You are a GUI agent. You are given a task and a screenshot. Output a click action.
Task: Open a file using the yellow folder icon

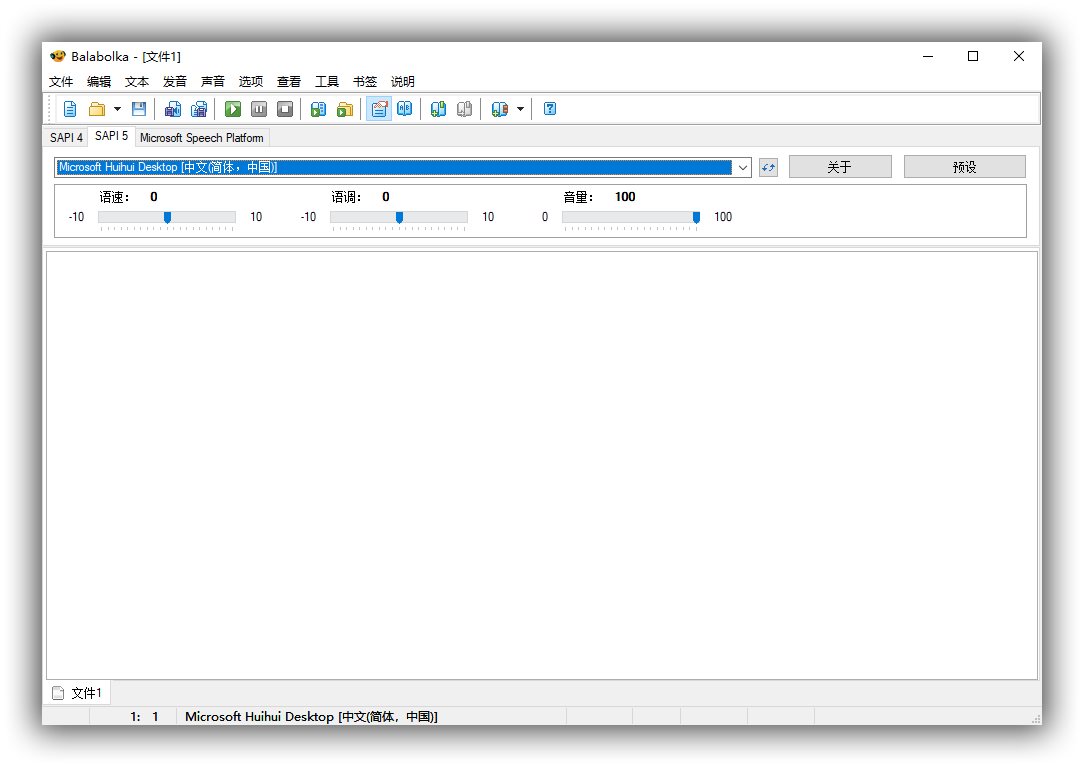pyautogui.click(x=97, y=109)
